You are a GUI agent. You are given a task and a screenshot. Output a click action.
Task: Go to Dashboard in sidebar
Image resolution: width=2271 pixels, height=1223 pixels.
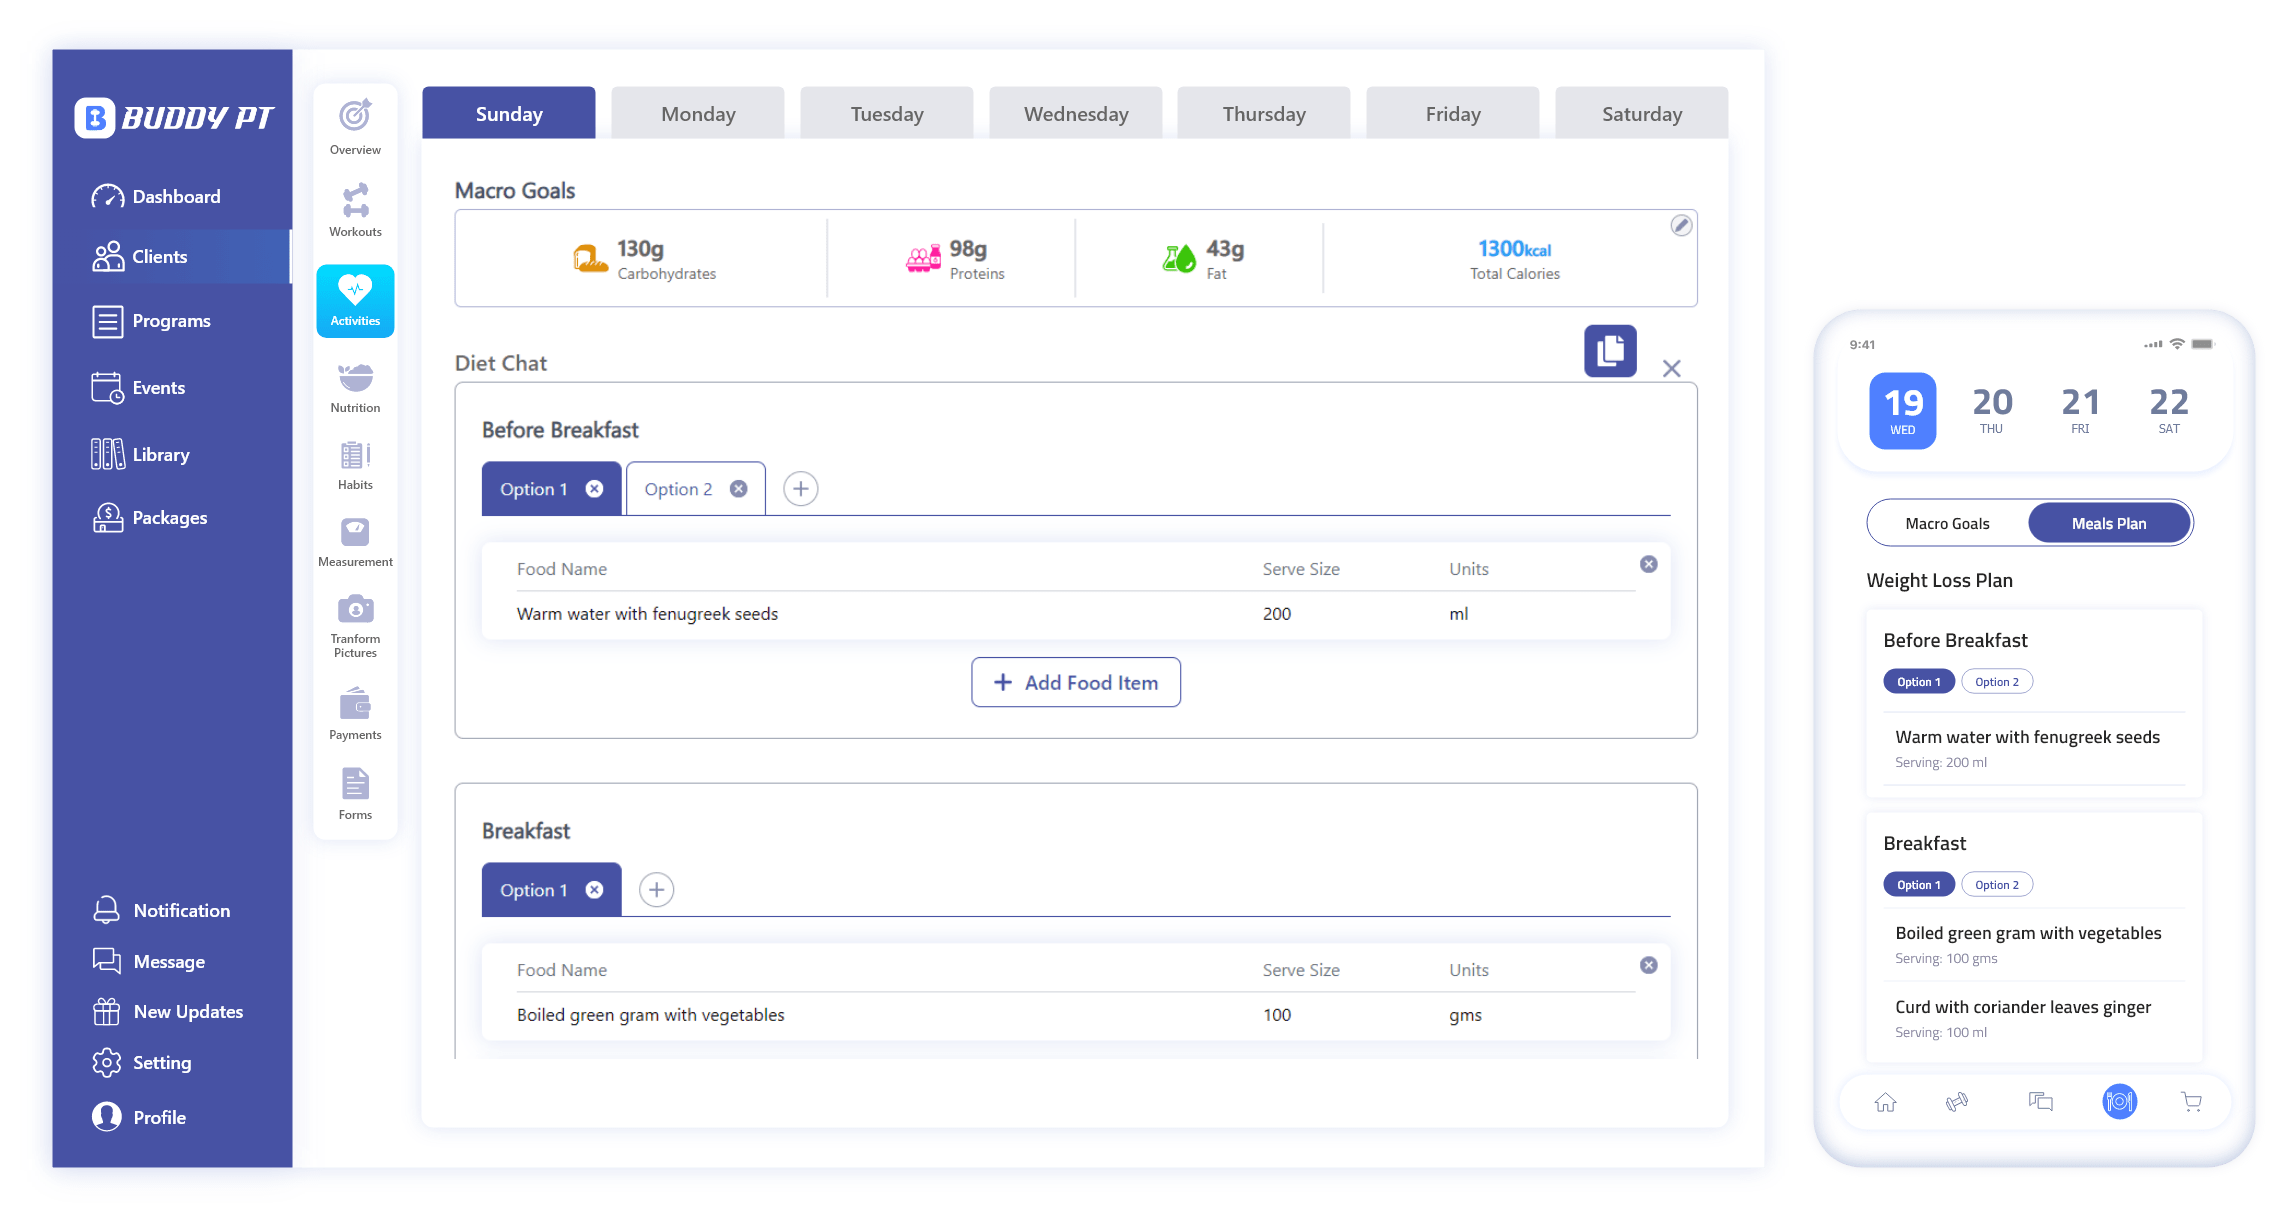click(156, 197)
